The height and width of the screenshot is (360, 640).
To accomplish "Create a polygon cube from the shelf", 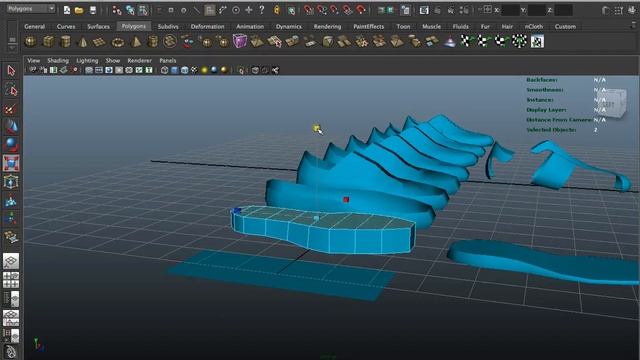I will point(48,42).
